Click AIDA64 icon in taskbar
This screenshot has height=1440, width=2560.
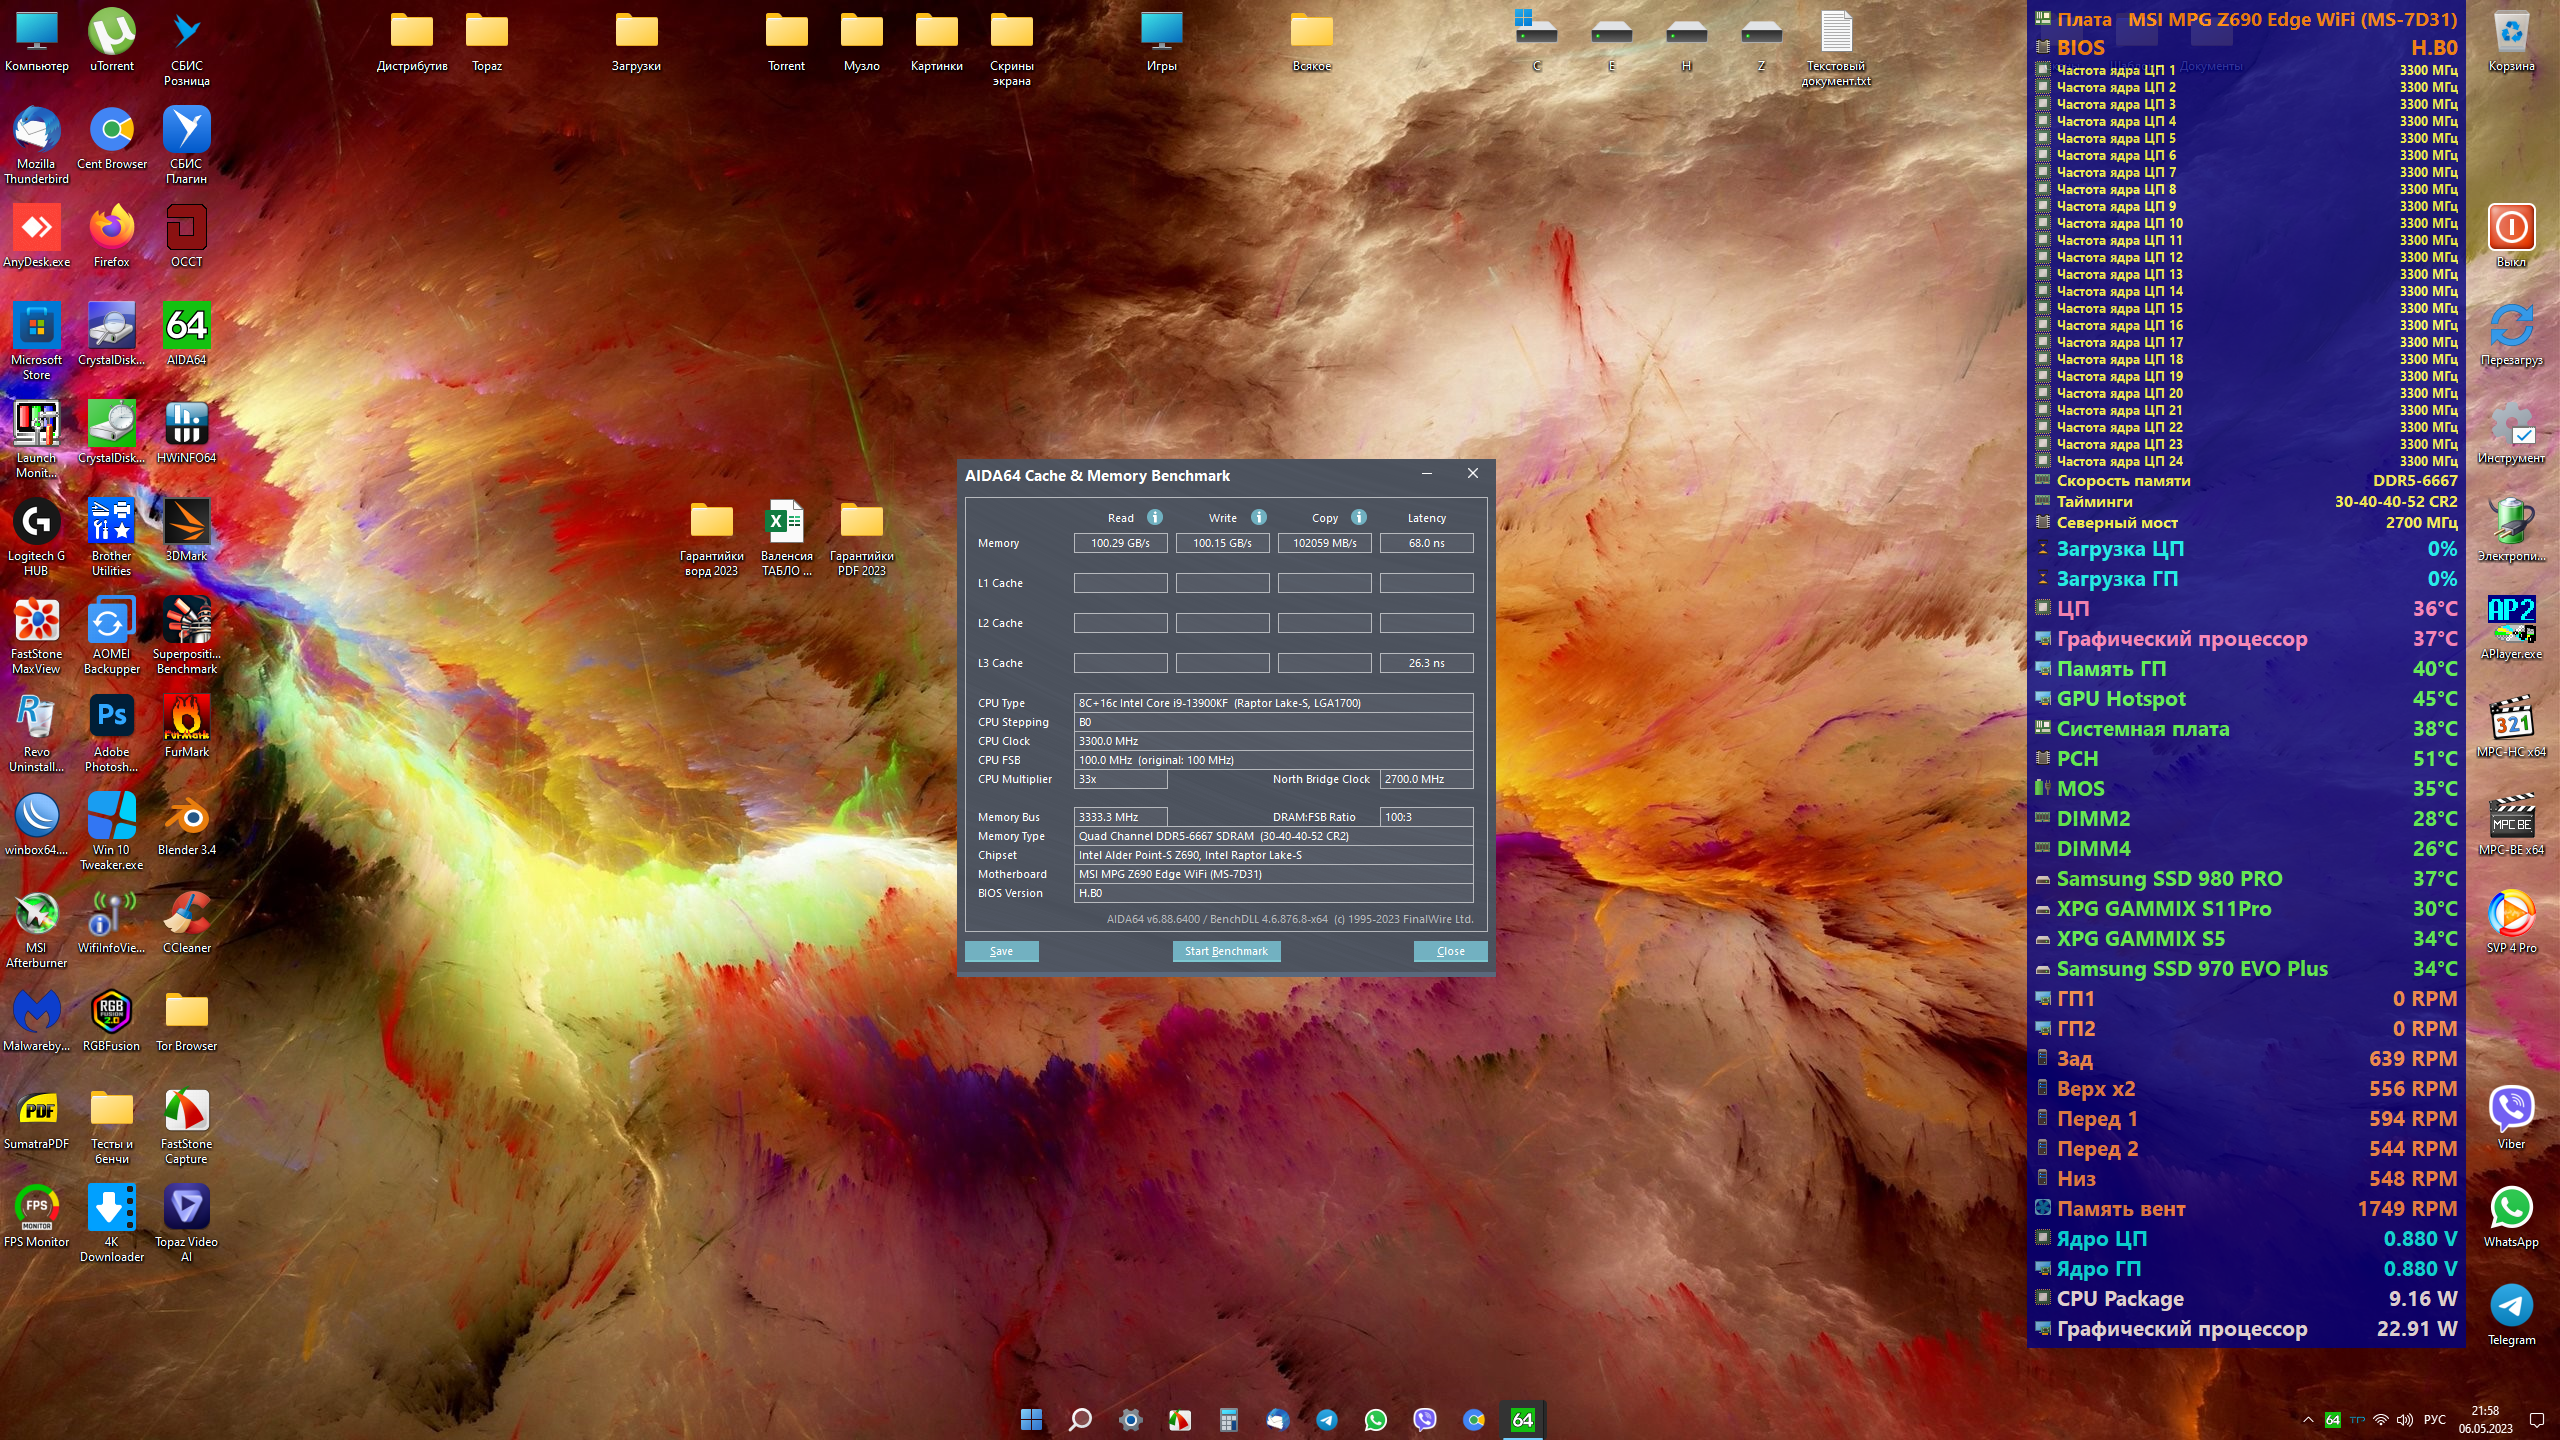(x=1522, y=1419)
